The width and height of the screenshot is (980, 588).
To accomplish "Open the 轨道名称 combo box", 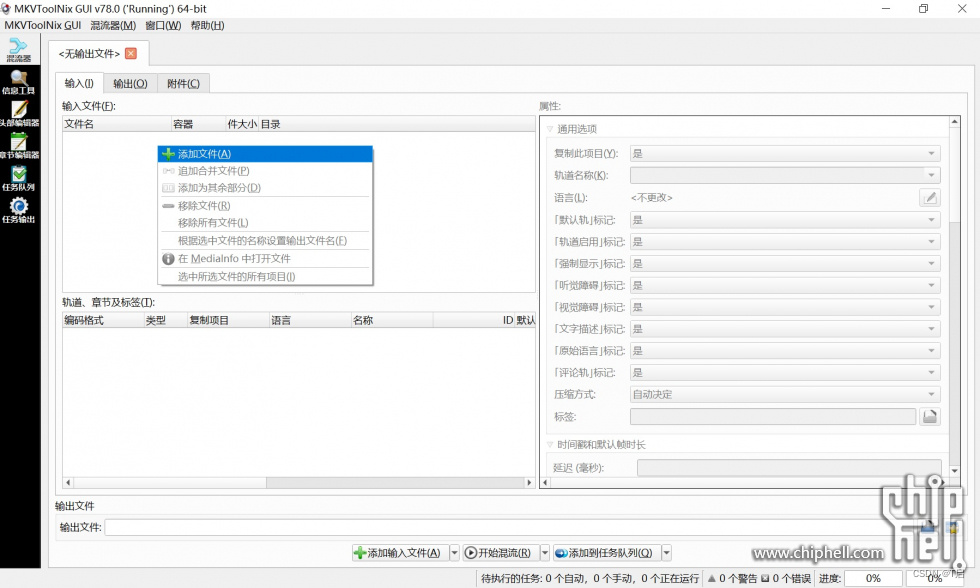I will (x=785, y=175).
